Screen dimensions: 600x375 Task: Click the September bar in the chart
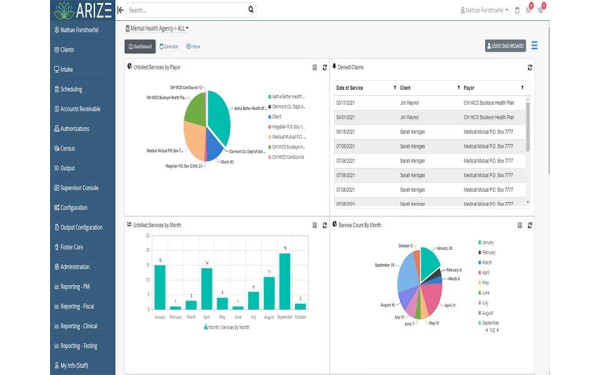(x=284, y=281)
